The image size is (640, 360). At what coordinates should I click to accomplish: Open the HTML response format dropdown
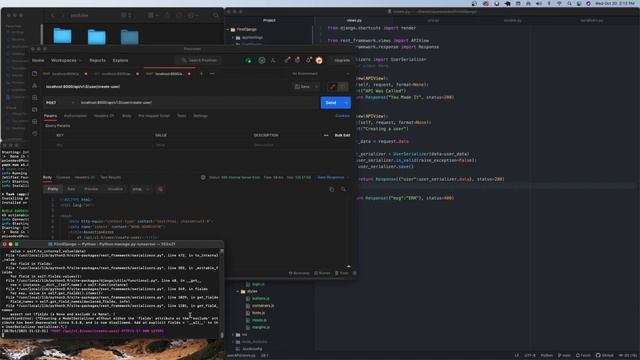[141, 189]
